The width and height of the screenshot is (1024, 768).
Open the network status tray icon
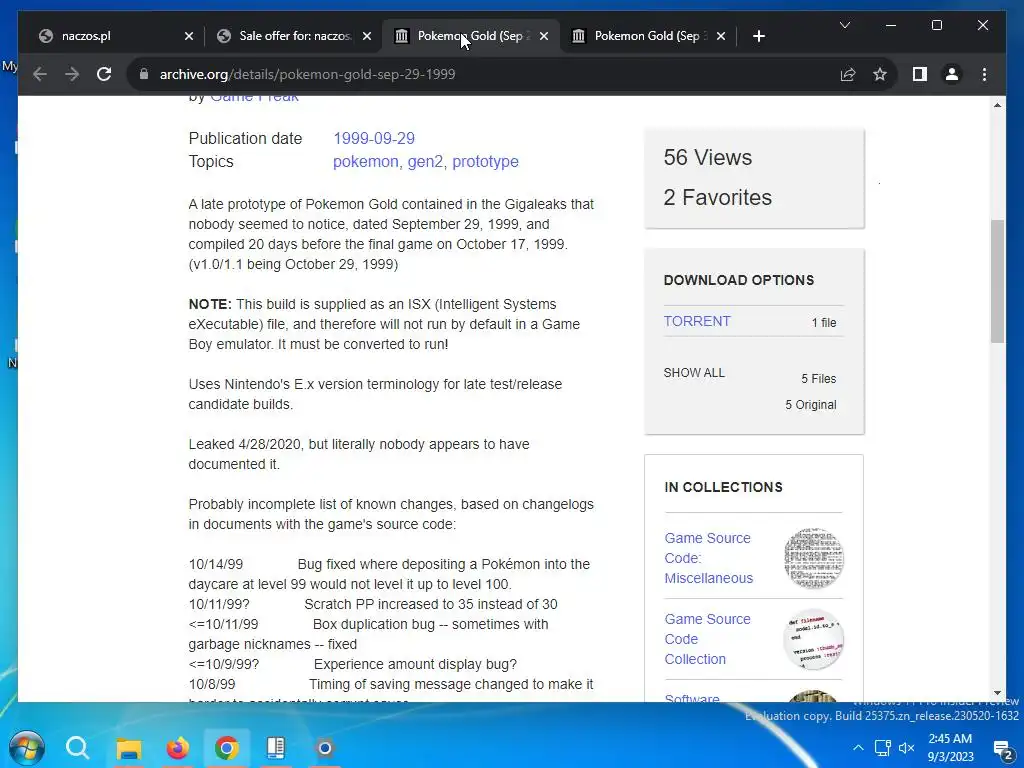point(882,748)
